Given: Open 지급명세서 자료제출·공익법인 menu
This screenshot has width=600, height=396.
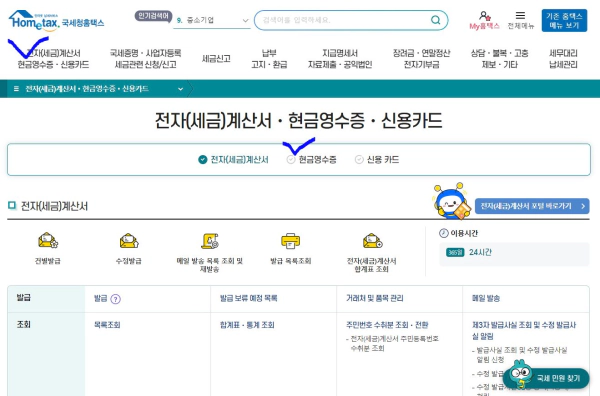Looking at the screenshot, I should pyautogui.click(x=340, y=59).
